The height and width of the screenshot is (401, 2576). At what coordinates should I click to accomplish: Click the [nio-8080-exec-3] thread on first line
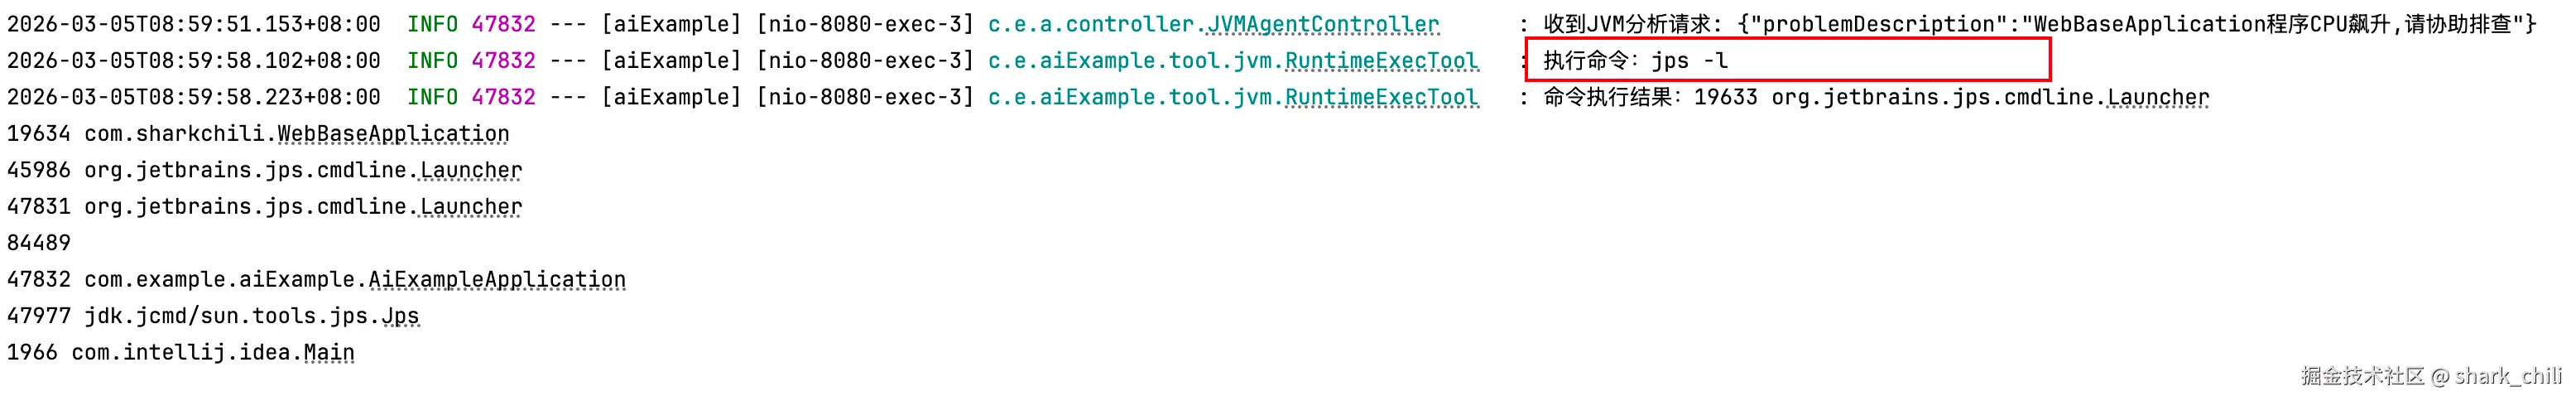[865, 24]
